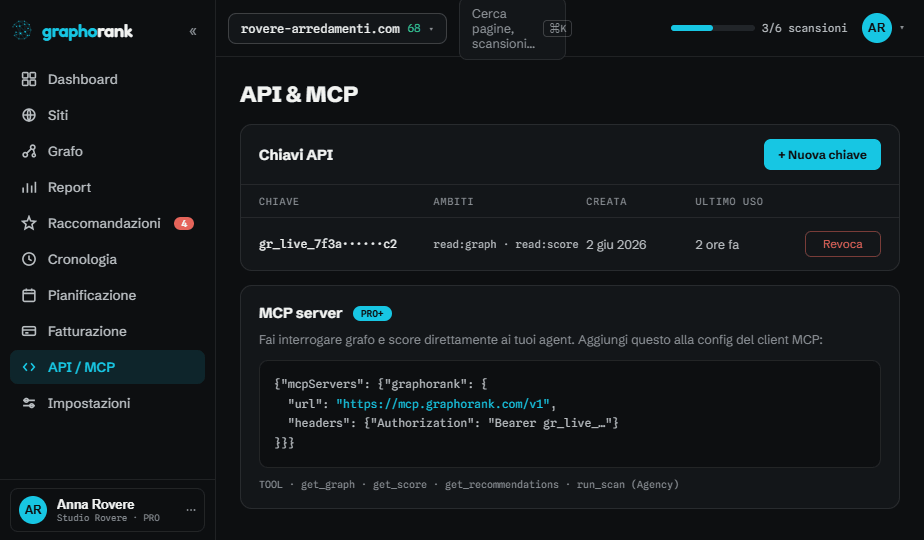This screenshot has width=924, height=540.
Task: Click the run_scan (Agency) tool name
Action: (x=628, y=485)
